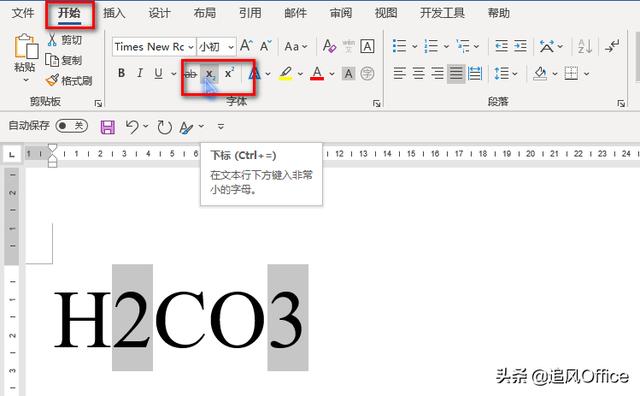This screenshot has height=396, width=640.
Task: Undo the last action
Action: pos(132,127)
